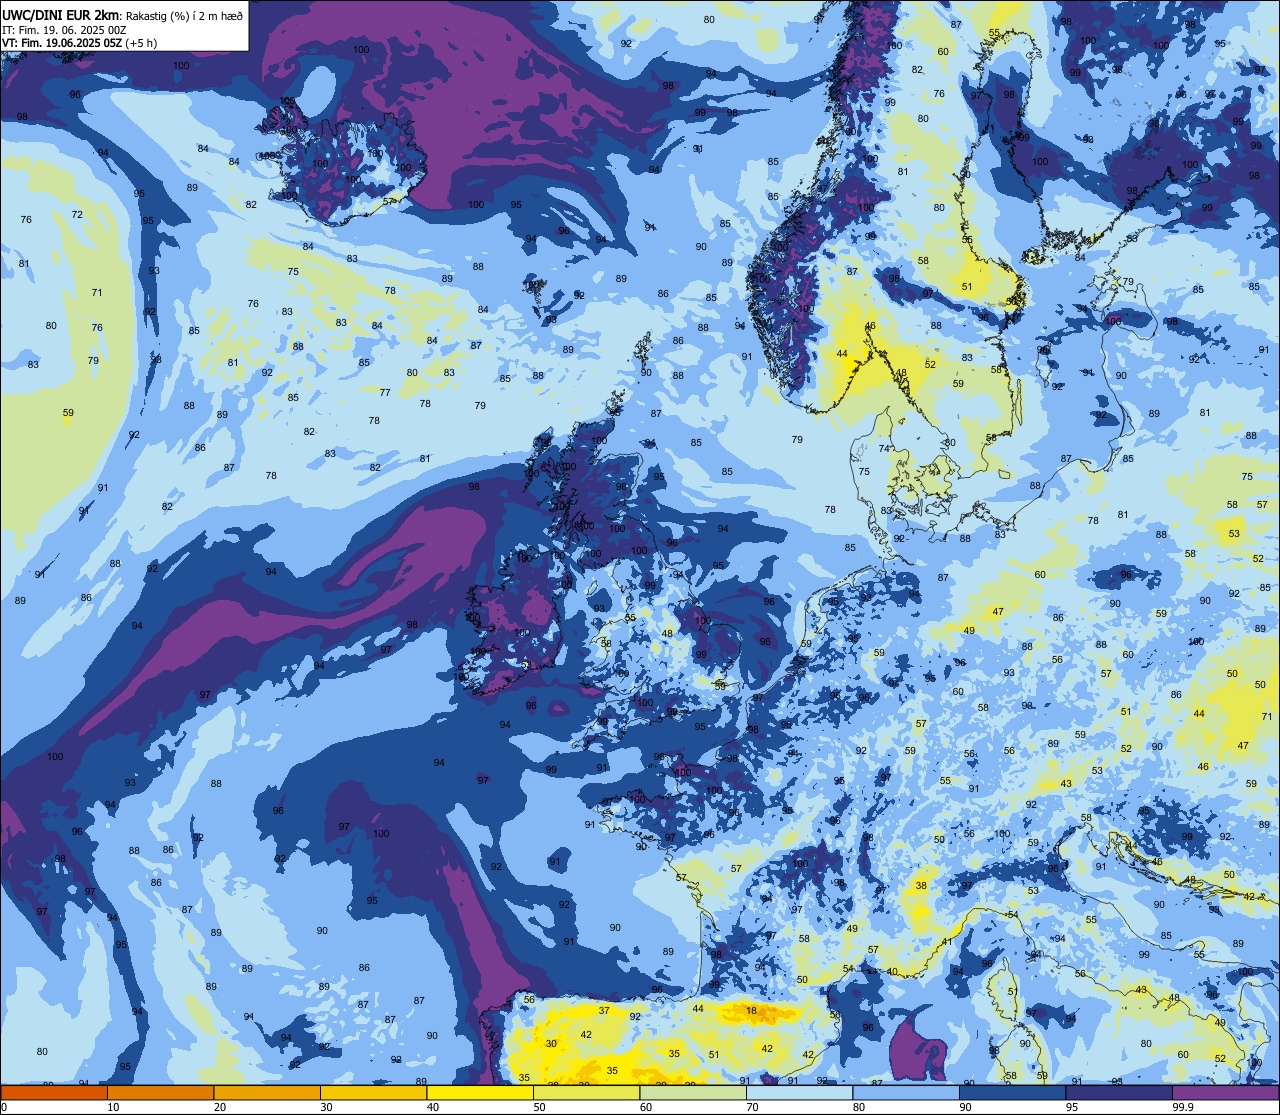Click the legend tick label "80"
The width and height of the screenshot is (1280, 1115).
858,1107
